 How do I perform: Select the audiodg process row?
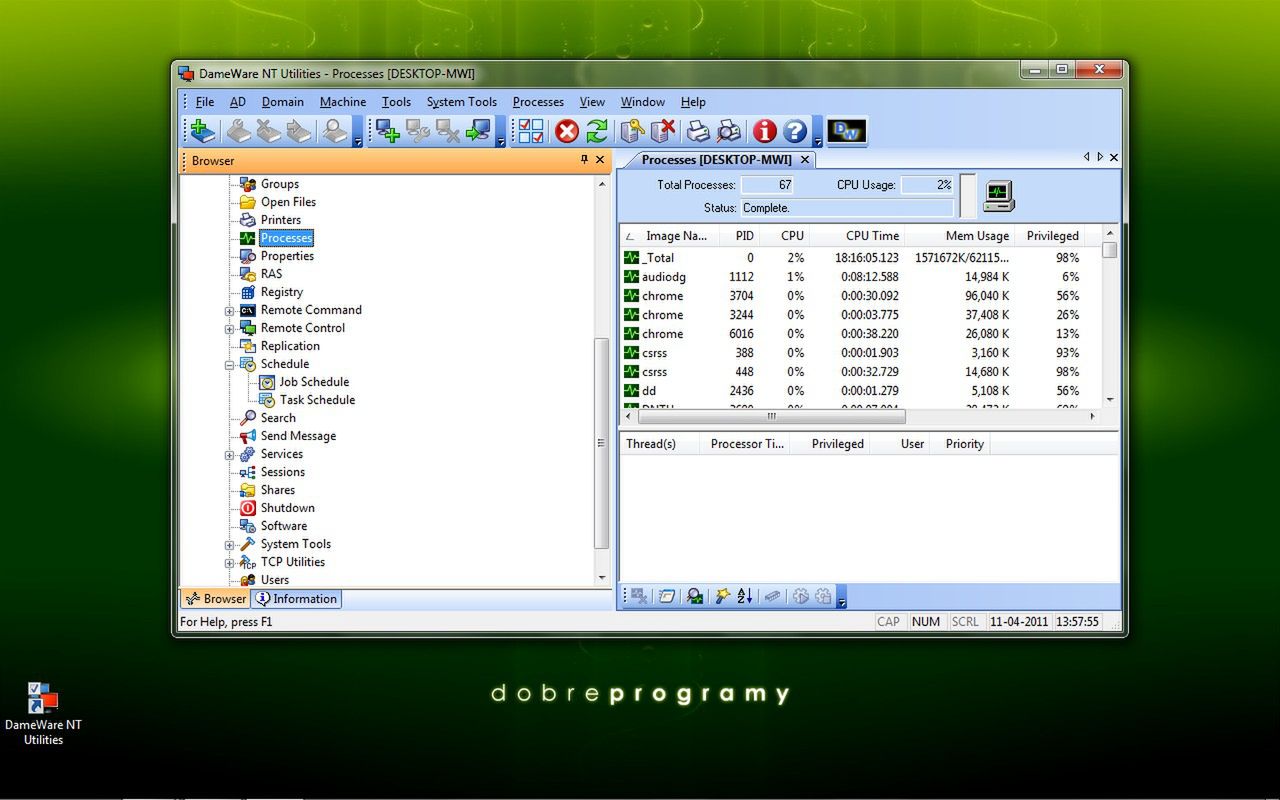tap(860, 277)
